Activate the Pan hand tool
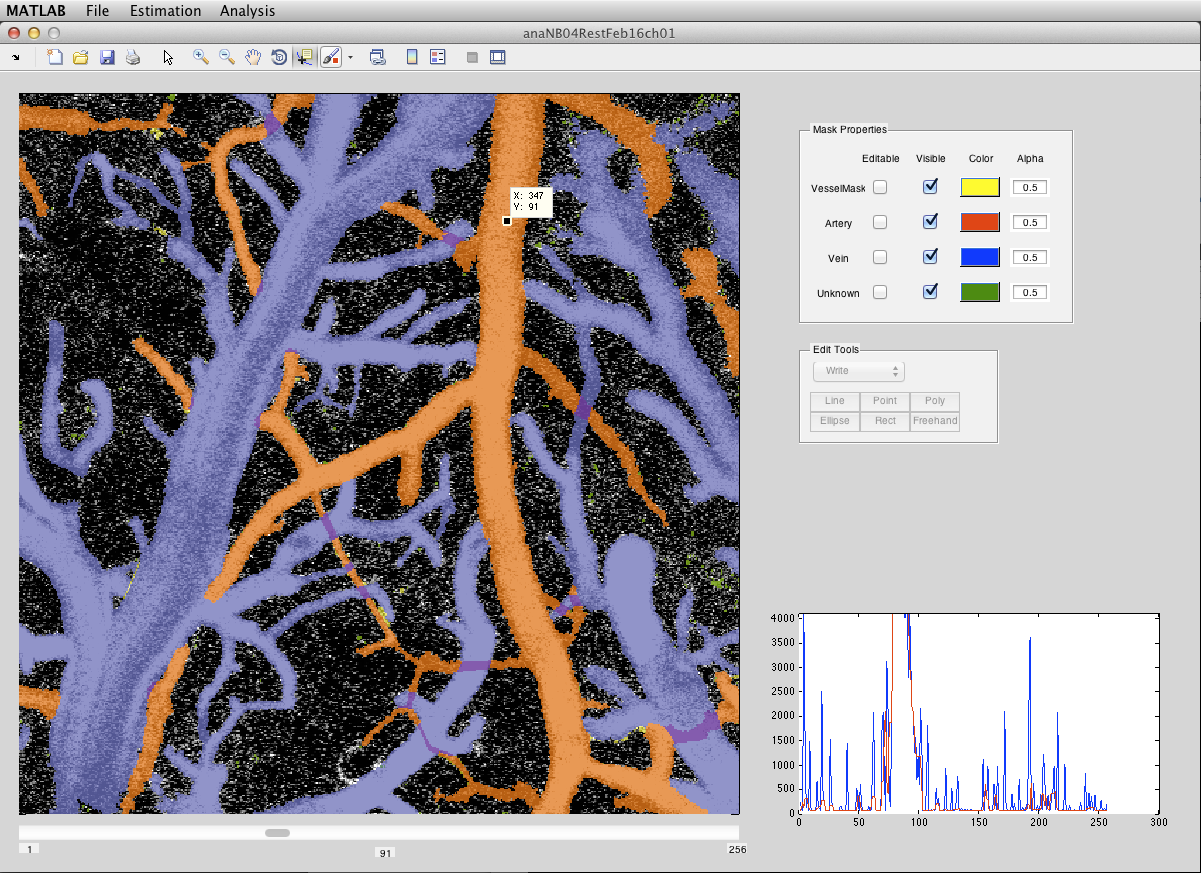This screenshot has height=873, width=1201. [253, 57]
